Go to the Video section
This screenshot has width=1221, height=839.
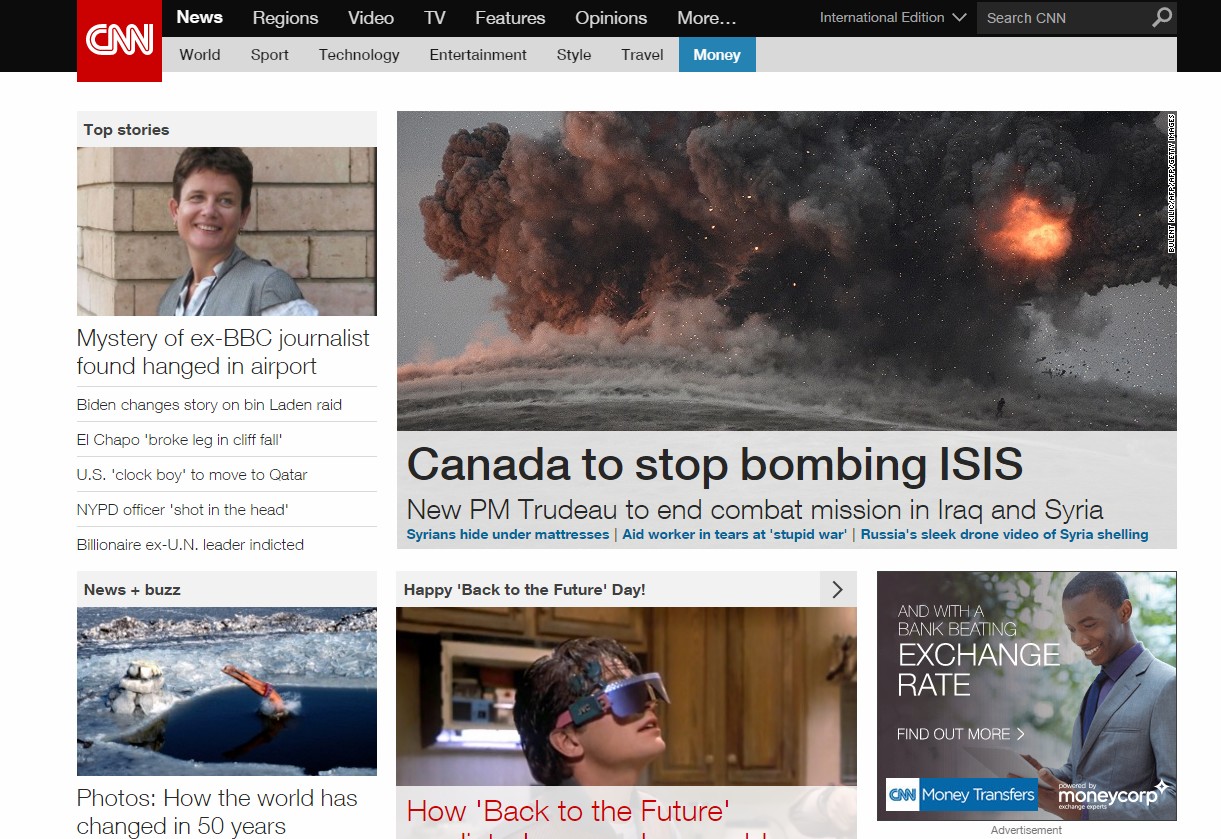pos(371,18)
